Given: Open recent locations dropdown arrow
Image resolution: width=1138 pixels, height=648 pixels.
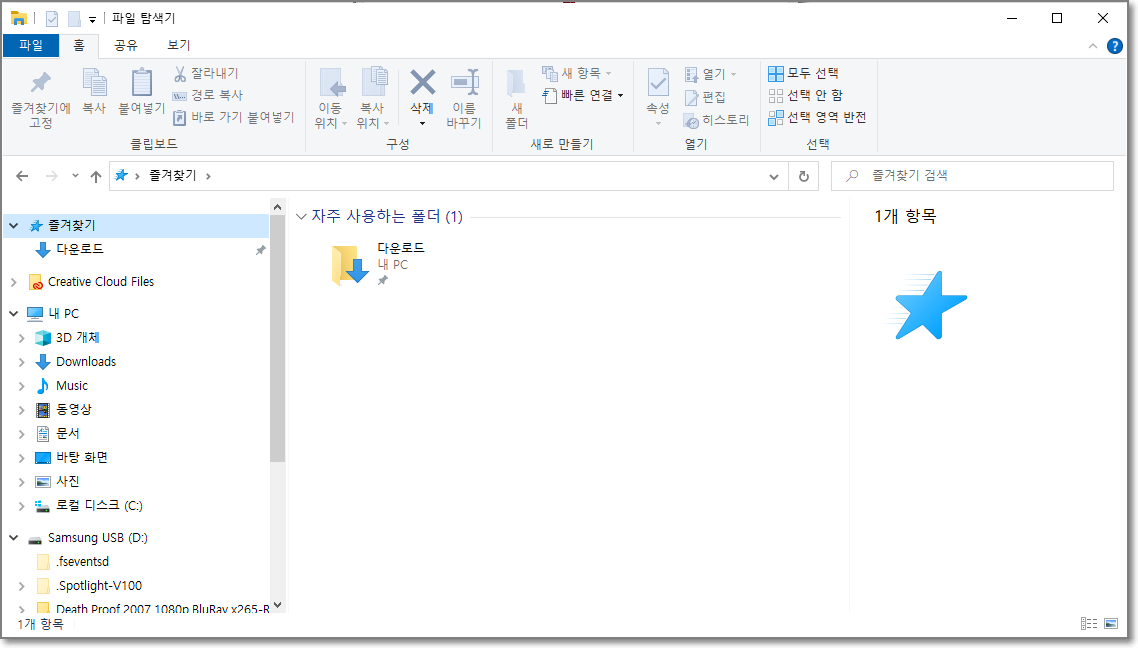Looking at the screenshot, I should pyautogui.click(x=75, y=176).
